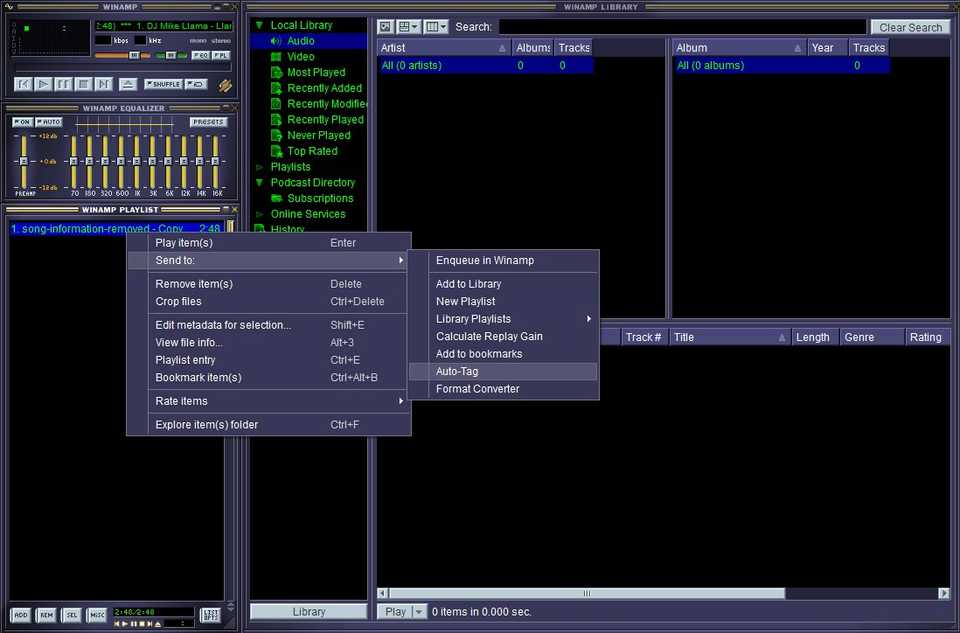The width and height of the screenshot is (960, 633).
Task: Adjust the PREAMP equalizer slider
Action: point(24,162)
